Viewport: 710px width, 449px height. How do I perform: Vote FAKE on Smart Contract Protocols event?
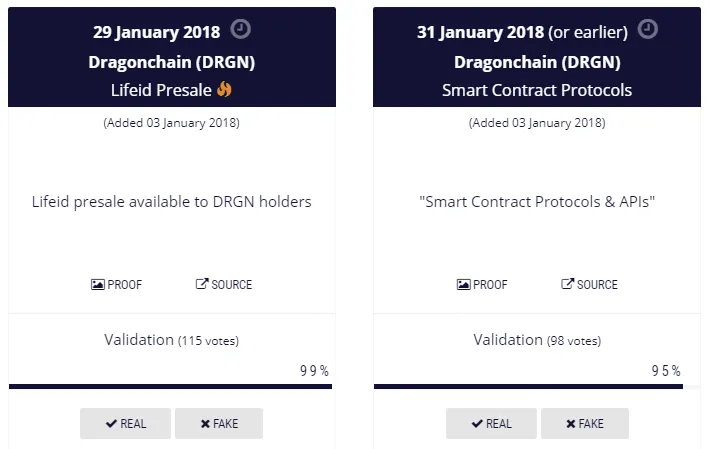click(x=585, y=424)
